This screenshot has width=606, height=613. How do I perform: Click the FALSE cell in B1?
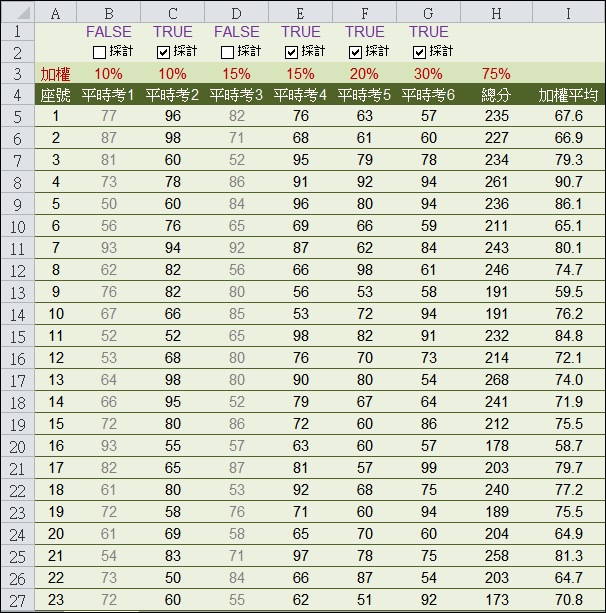(x=109, y=32)
